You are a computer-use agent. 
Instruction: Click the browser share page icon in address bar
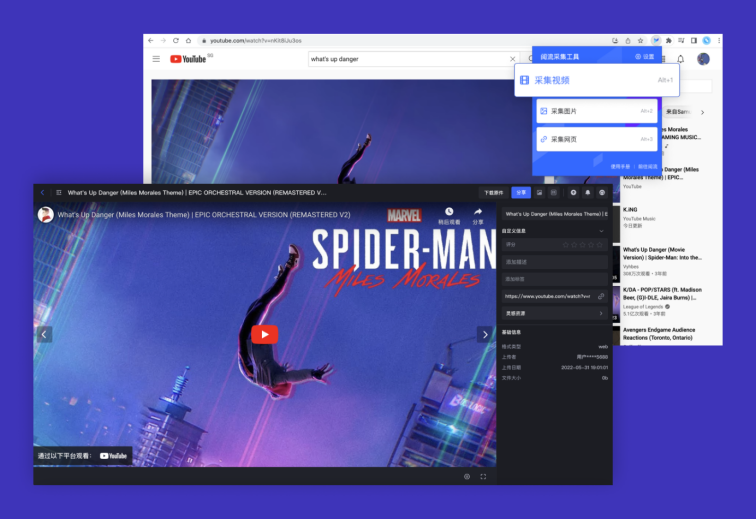click(628, 41)
